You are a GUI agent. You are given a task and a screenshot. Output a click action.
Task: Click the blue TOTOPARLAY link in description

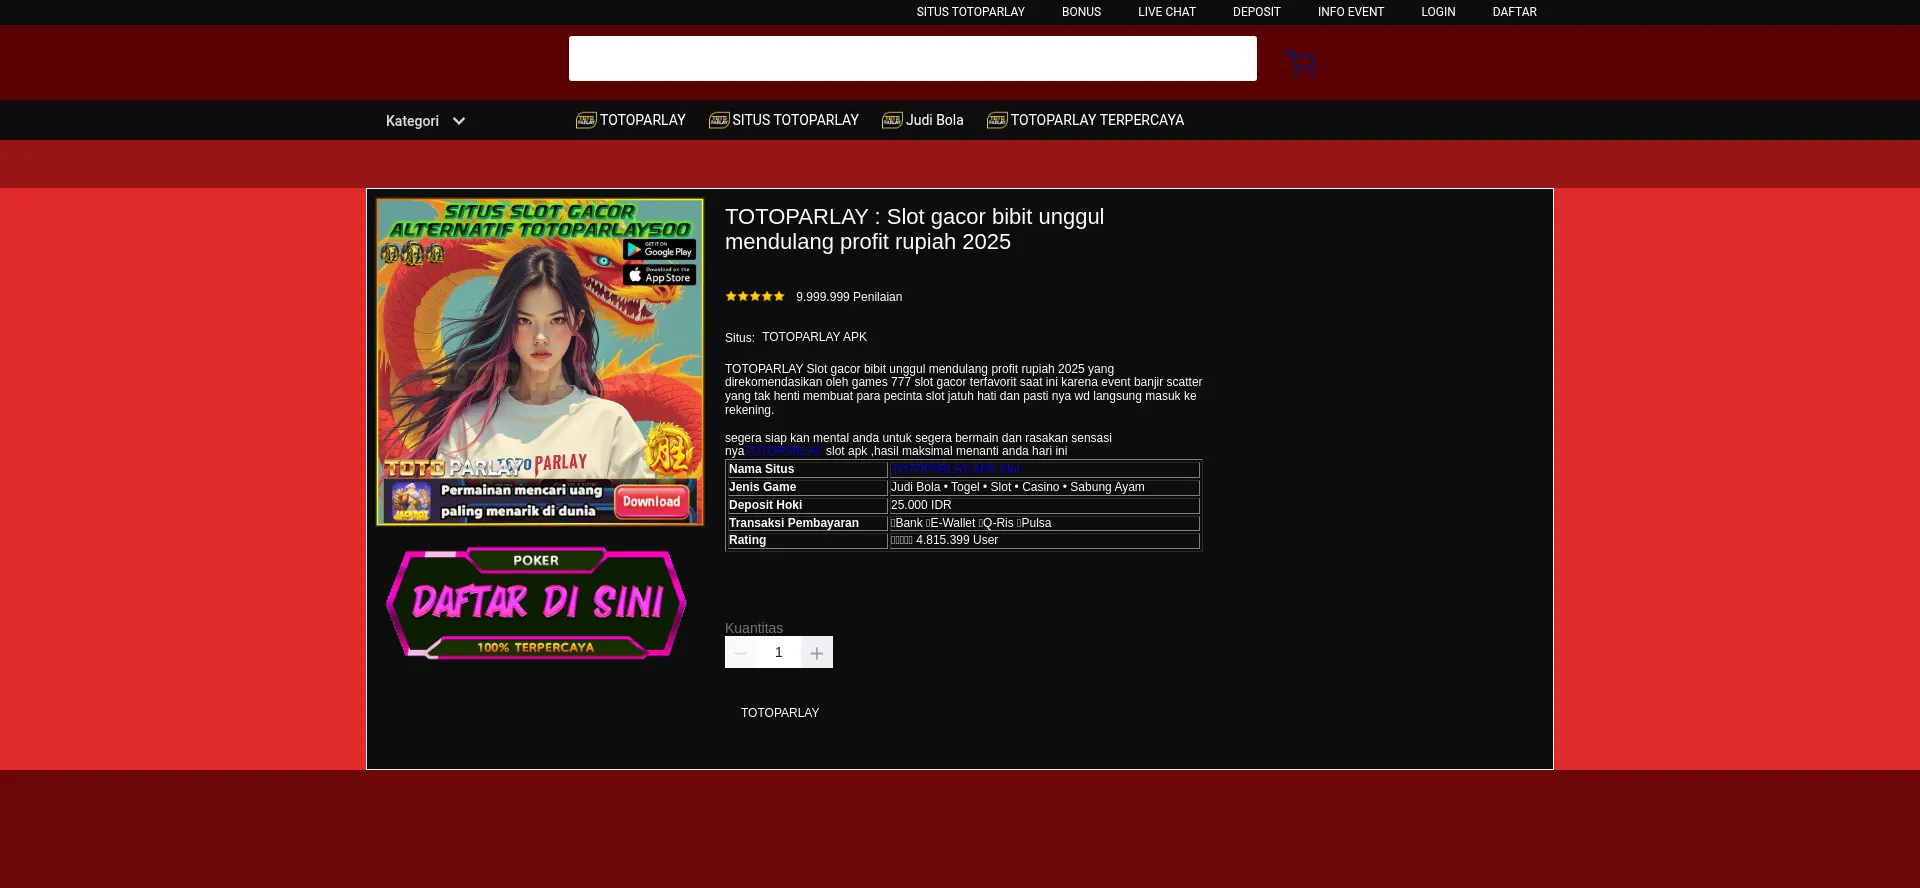tap(783, 451)
